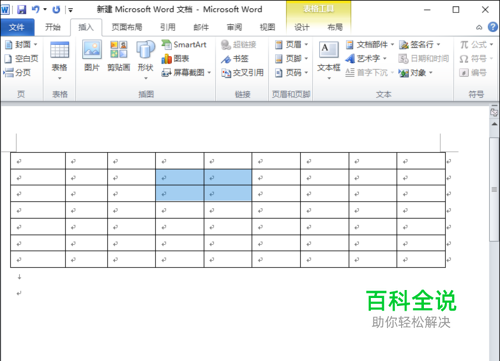Open the 文本框 text box gallery
The image size is (500, 361).
point(329,60)
